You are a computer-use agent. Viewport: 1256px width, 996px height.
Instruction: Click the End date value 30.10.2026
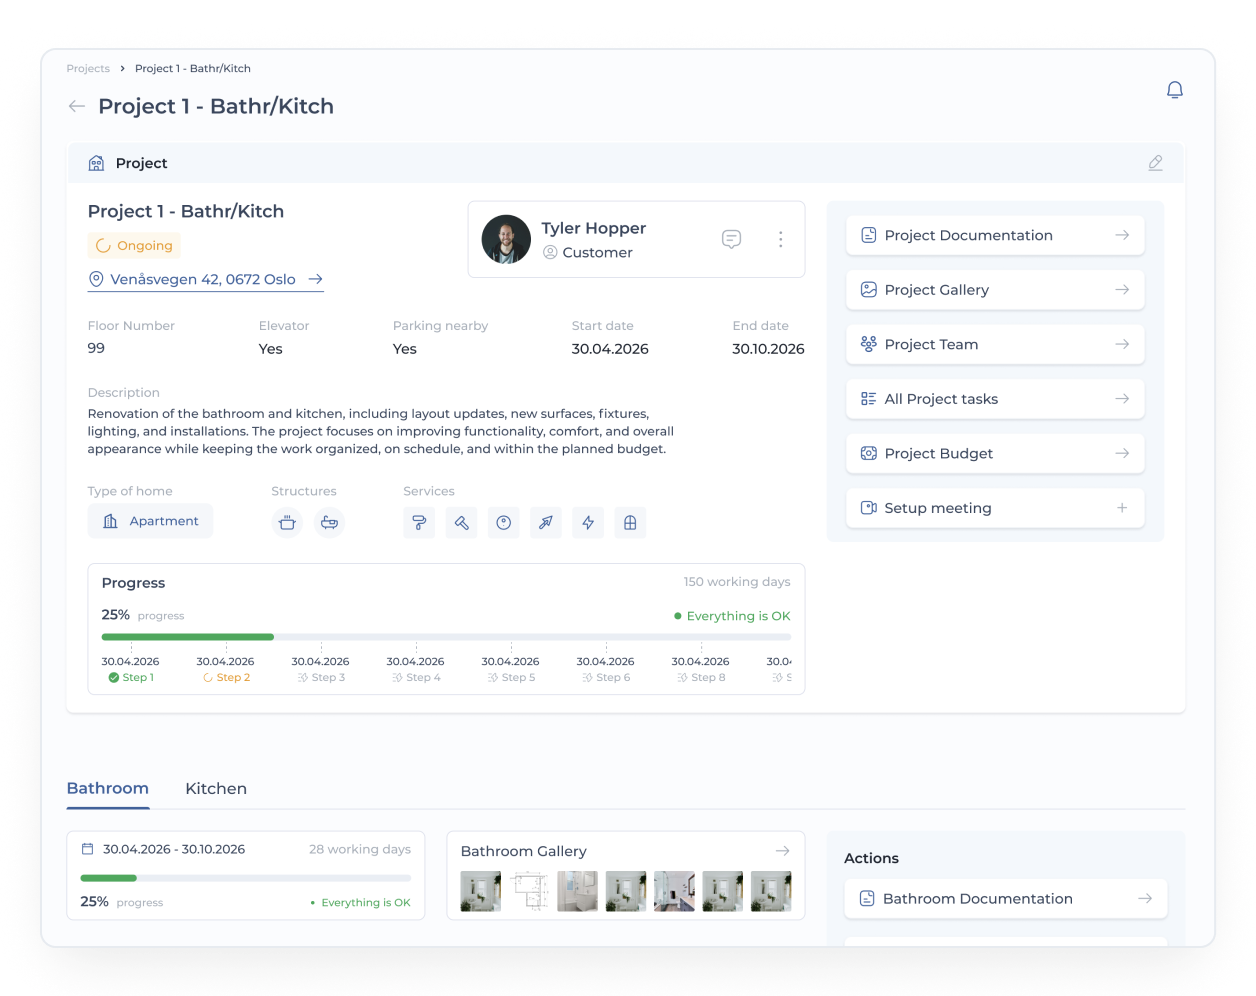pyautogui.click(x=768, y=349)
